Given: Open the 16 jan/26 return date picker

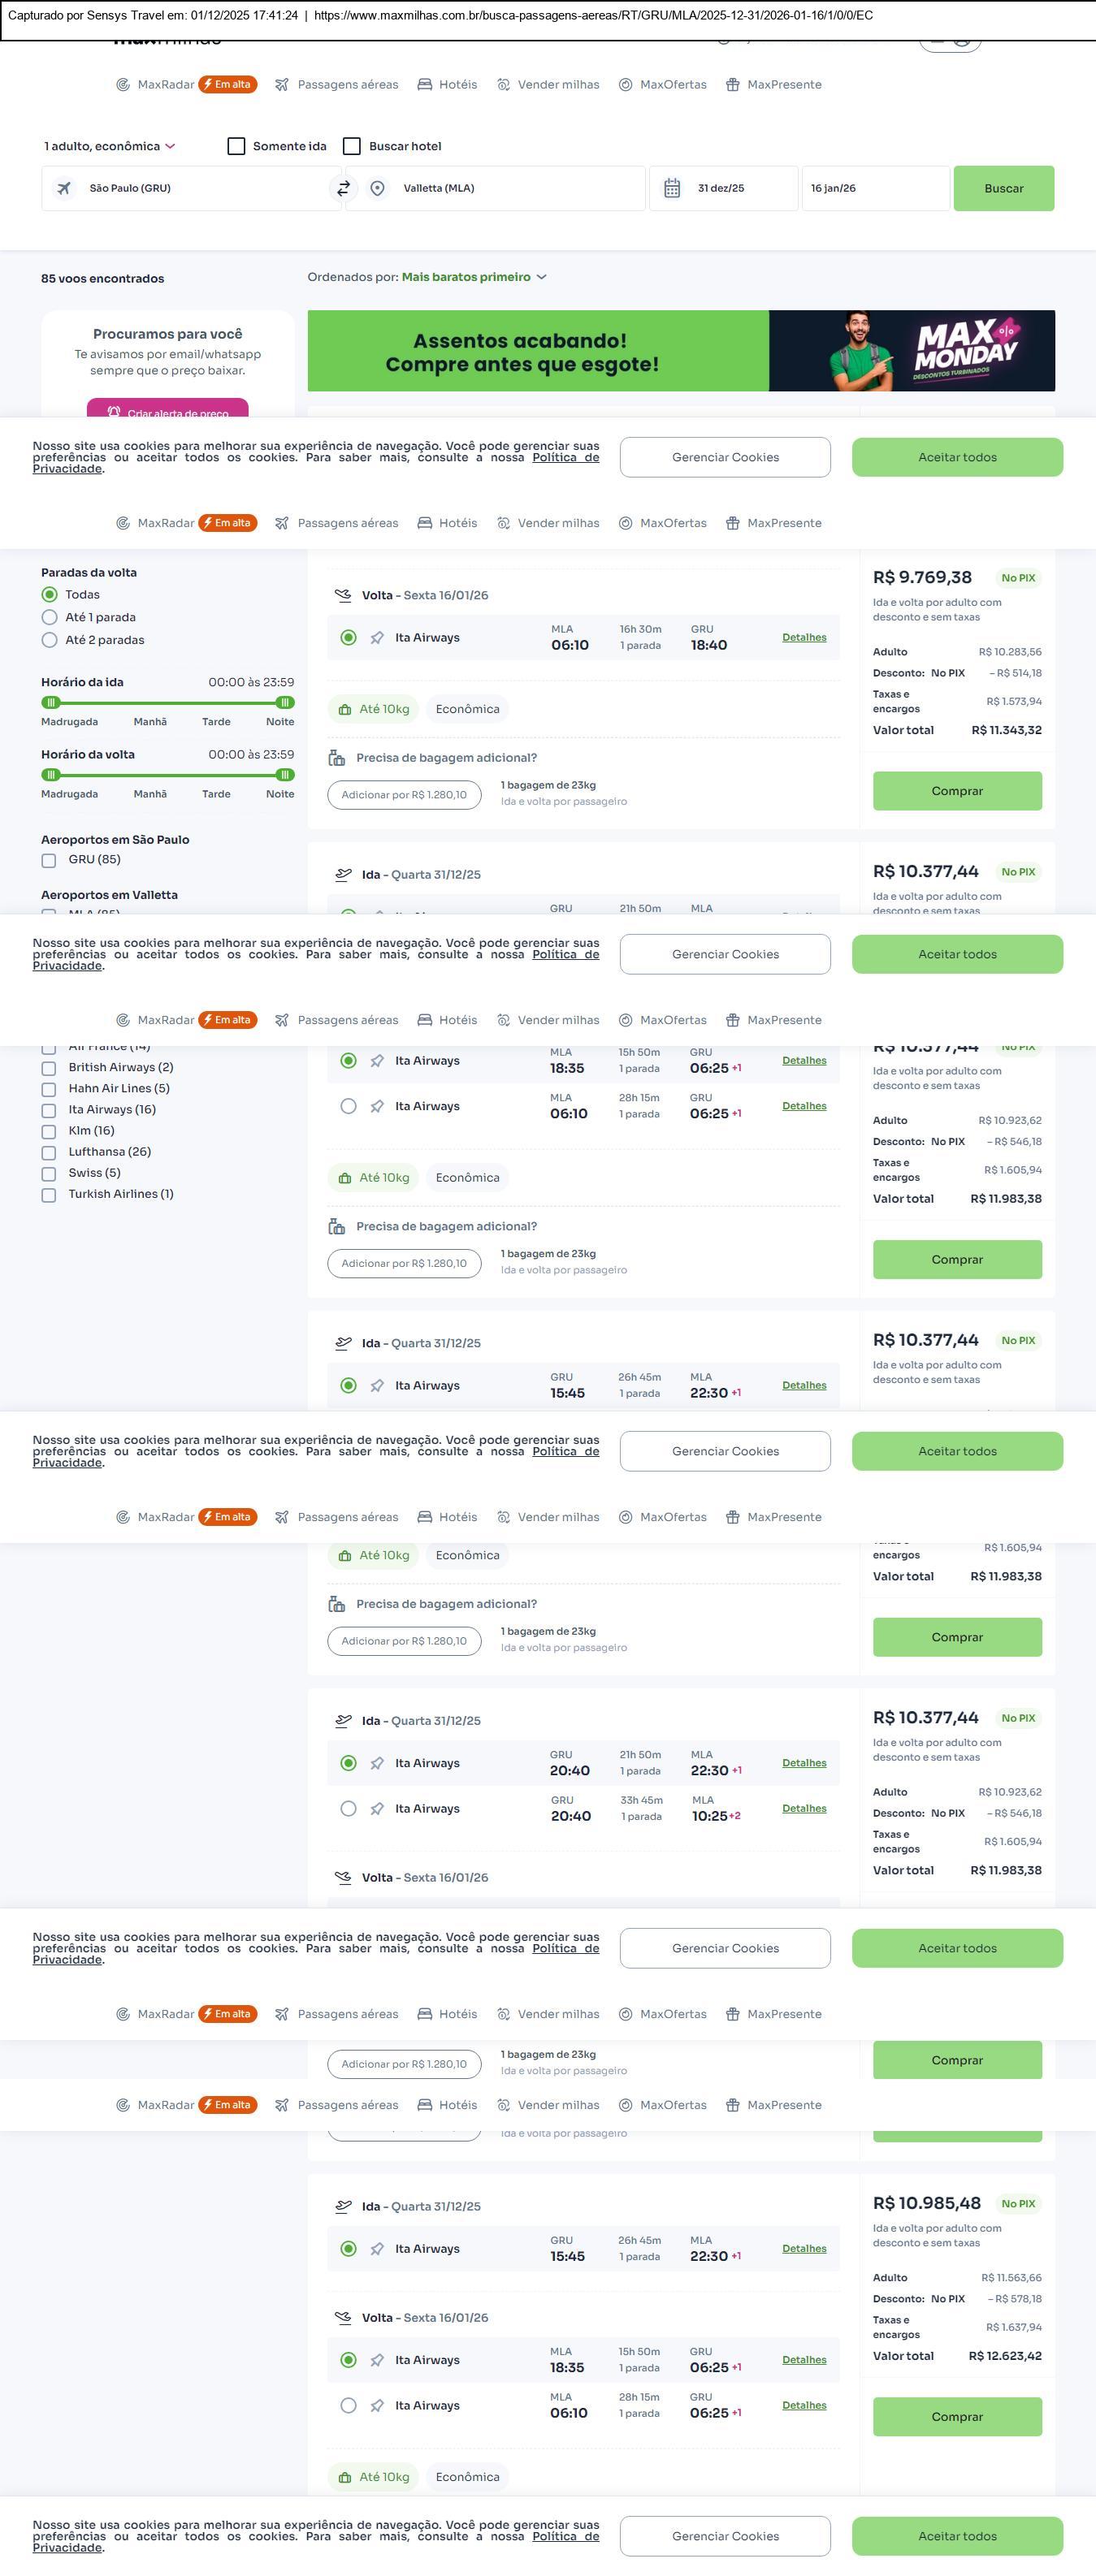Looking at the screenshot, I should coord(874,188).
